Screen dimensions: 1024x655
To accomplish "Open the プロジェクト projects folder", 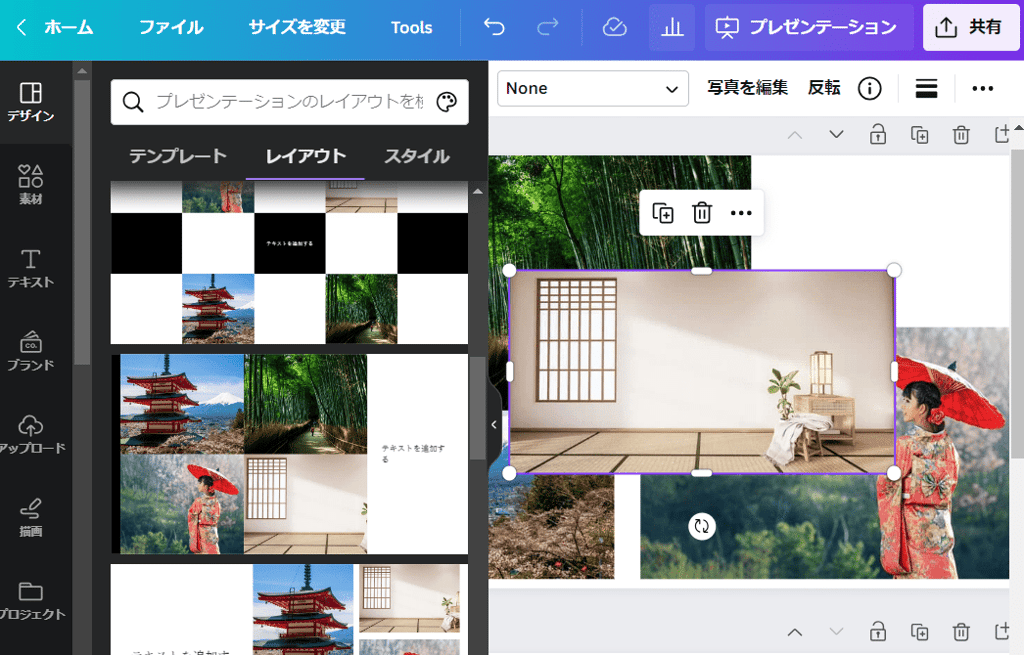I will [x=31, y=600].
